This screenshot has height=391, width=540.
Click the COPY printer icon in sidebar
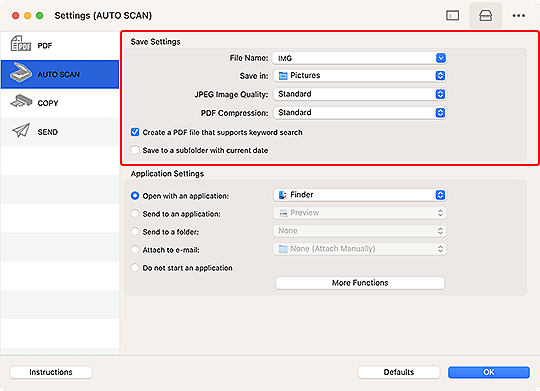21,102
